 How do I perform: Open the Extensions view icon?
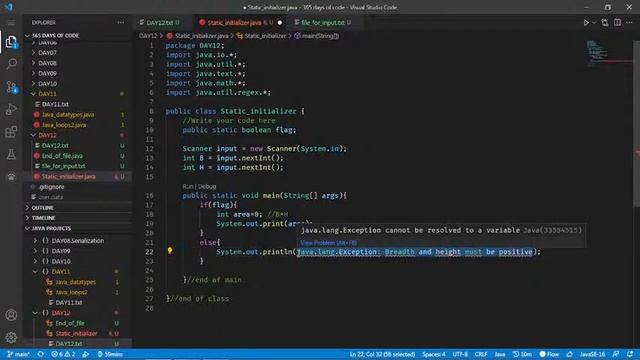[x=11, y=132]
